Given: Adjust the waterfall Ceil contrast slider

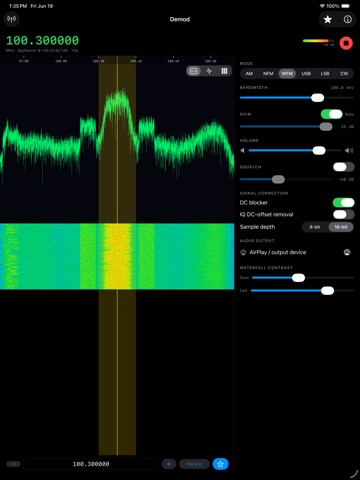Looking at the screenshot, I should (x=303, y=291).
